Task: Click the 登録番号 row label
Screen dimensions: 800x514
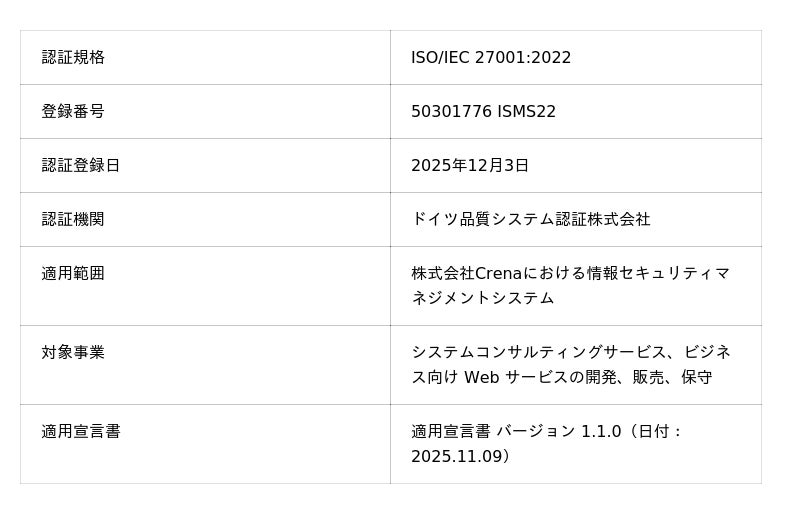Action: click(x=73, y=111)
